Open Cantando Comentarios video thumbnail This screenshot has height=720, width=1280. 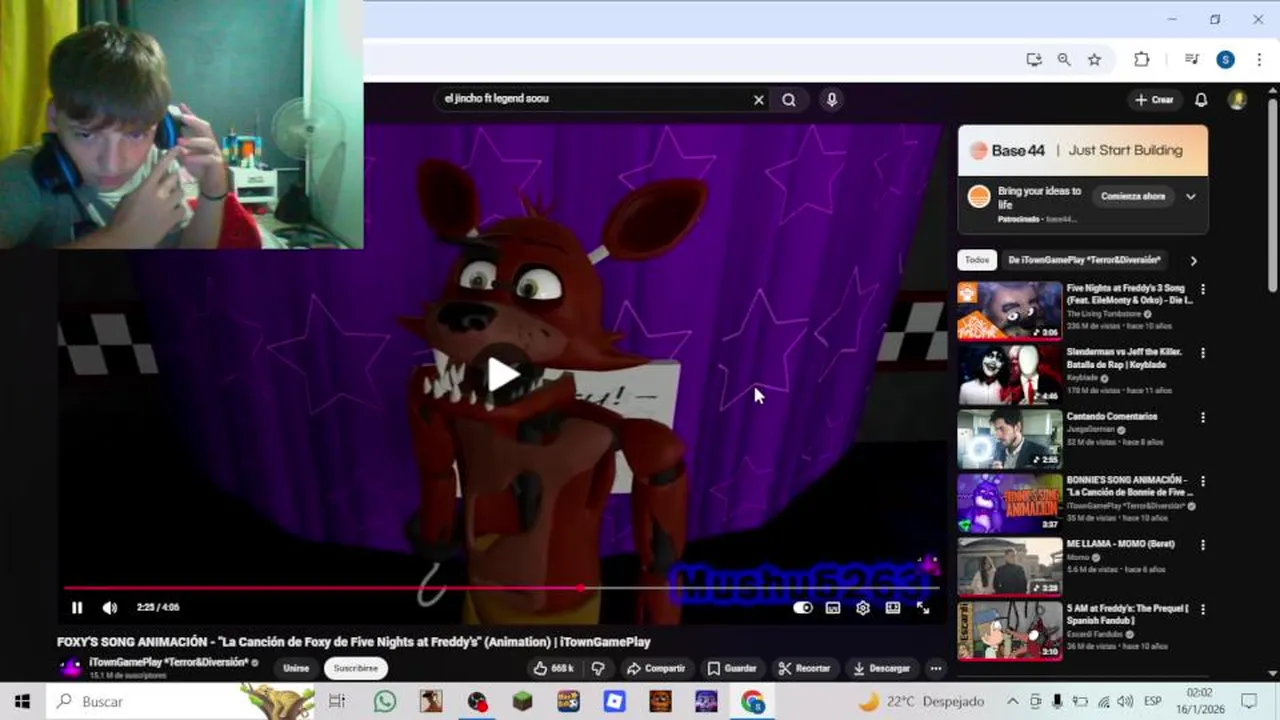click(1009, 439)
